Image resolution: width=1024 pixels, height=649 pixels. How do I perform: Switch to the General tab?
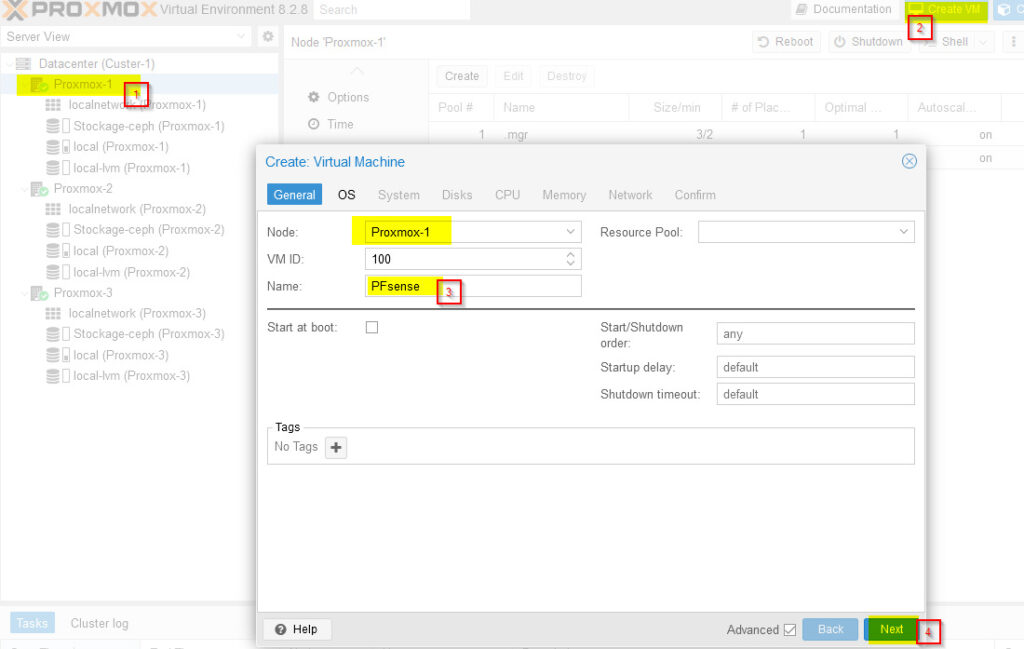pos(295,195)
